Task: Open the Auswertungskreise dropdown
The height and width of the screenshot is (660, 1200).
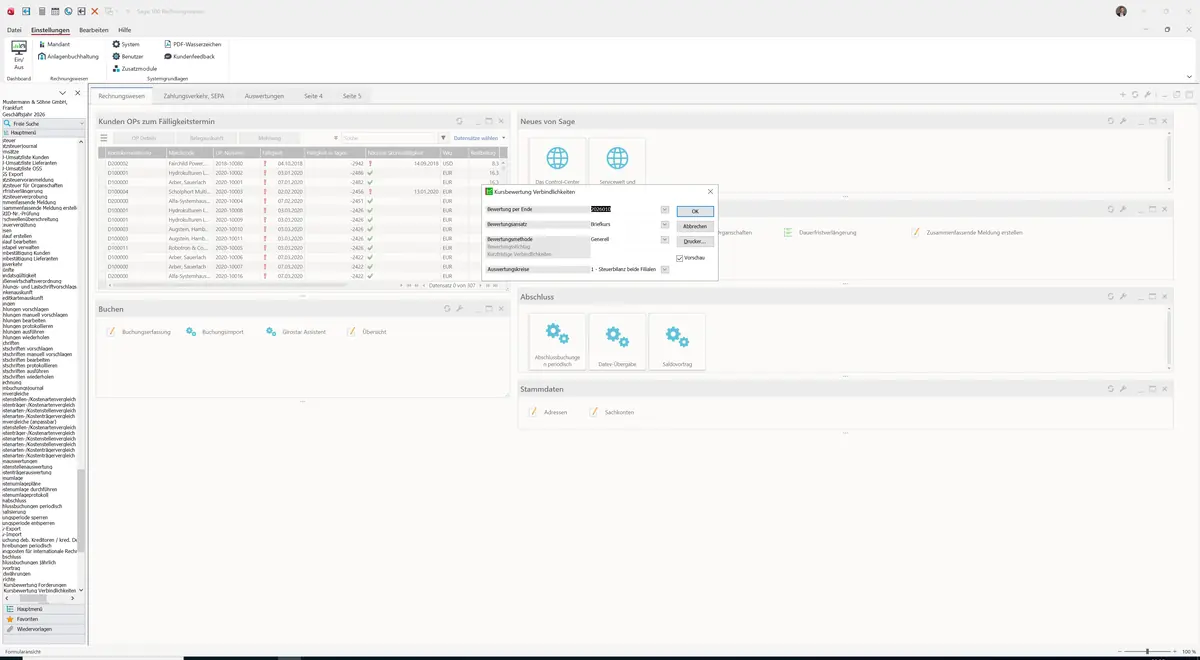Action: [665, 270]
